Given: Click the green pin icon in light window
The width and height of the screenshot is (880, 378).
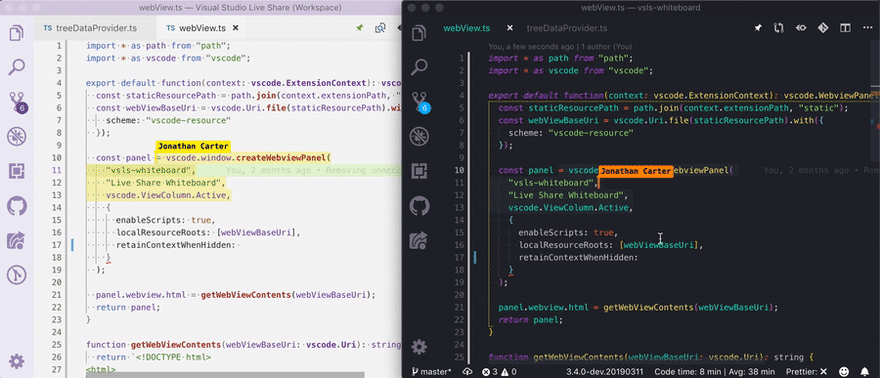Looking at the screenshot, I should (359, 28).
